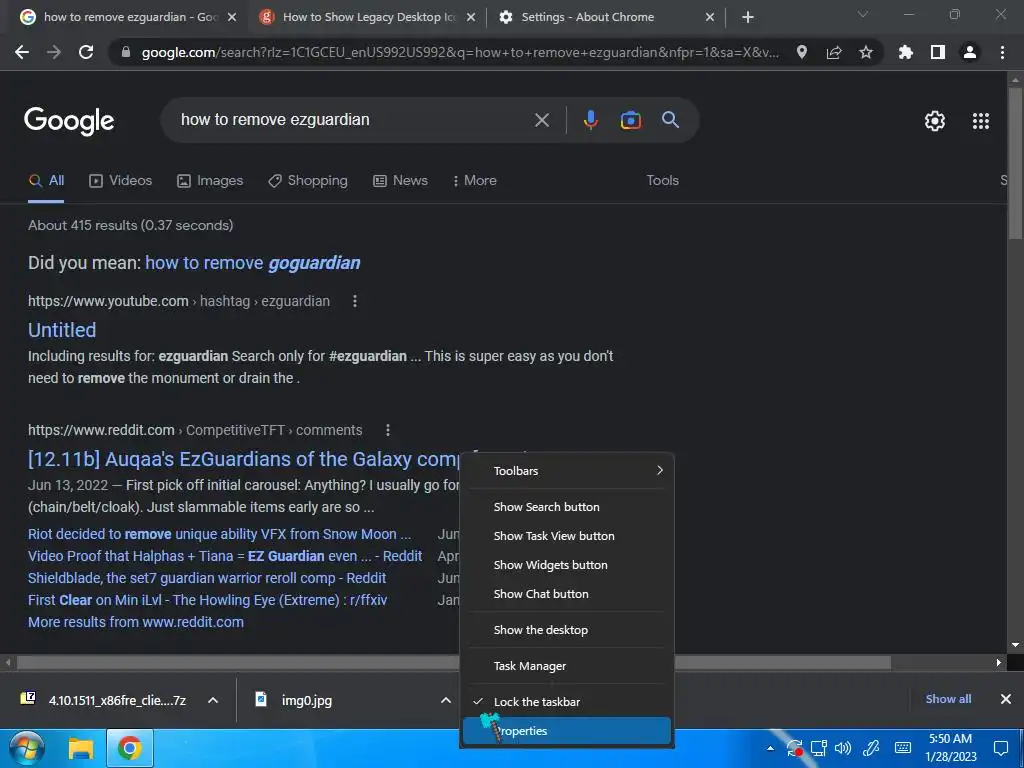Expand the Toolbars submenu

pyautogui.click(x=567, y=471)
